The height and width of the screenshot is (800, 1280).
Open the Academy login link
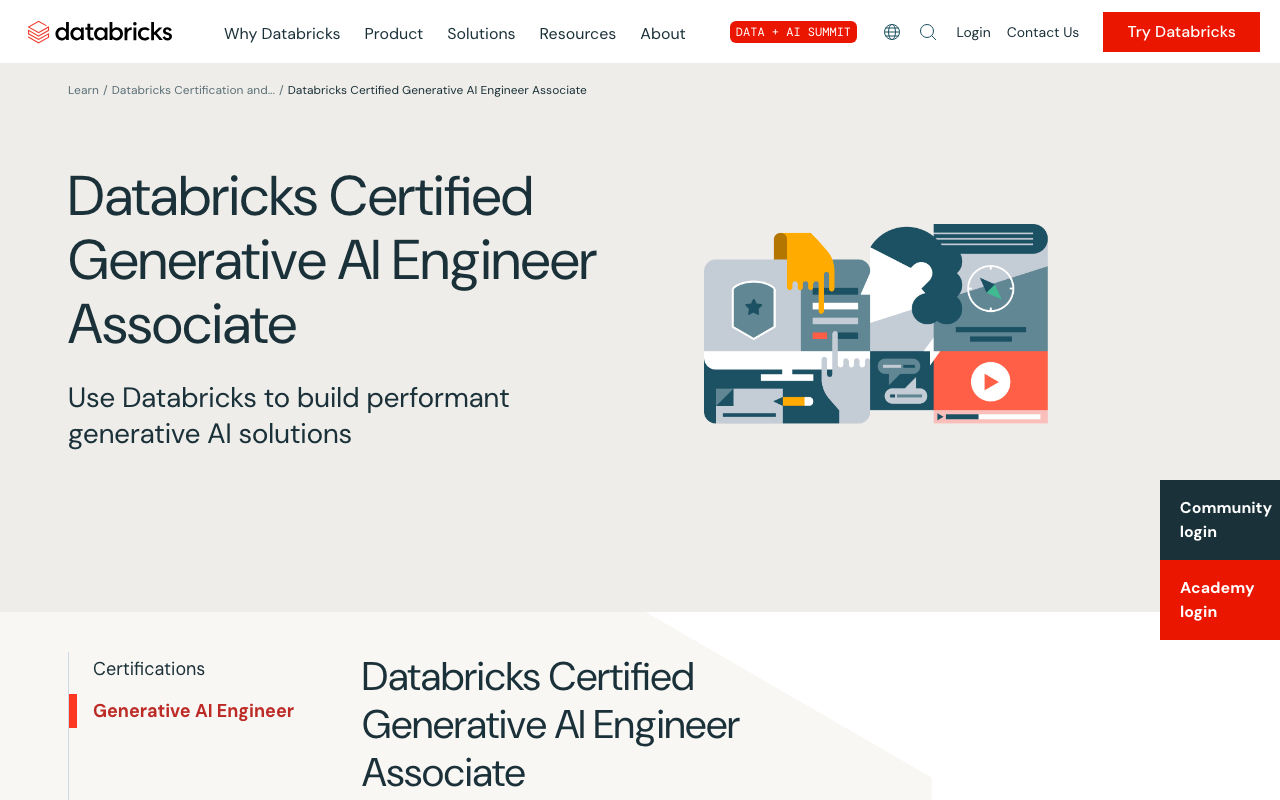click(1215, 597)
